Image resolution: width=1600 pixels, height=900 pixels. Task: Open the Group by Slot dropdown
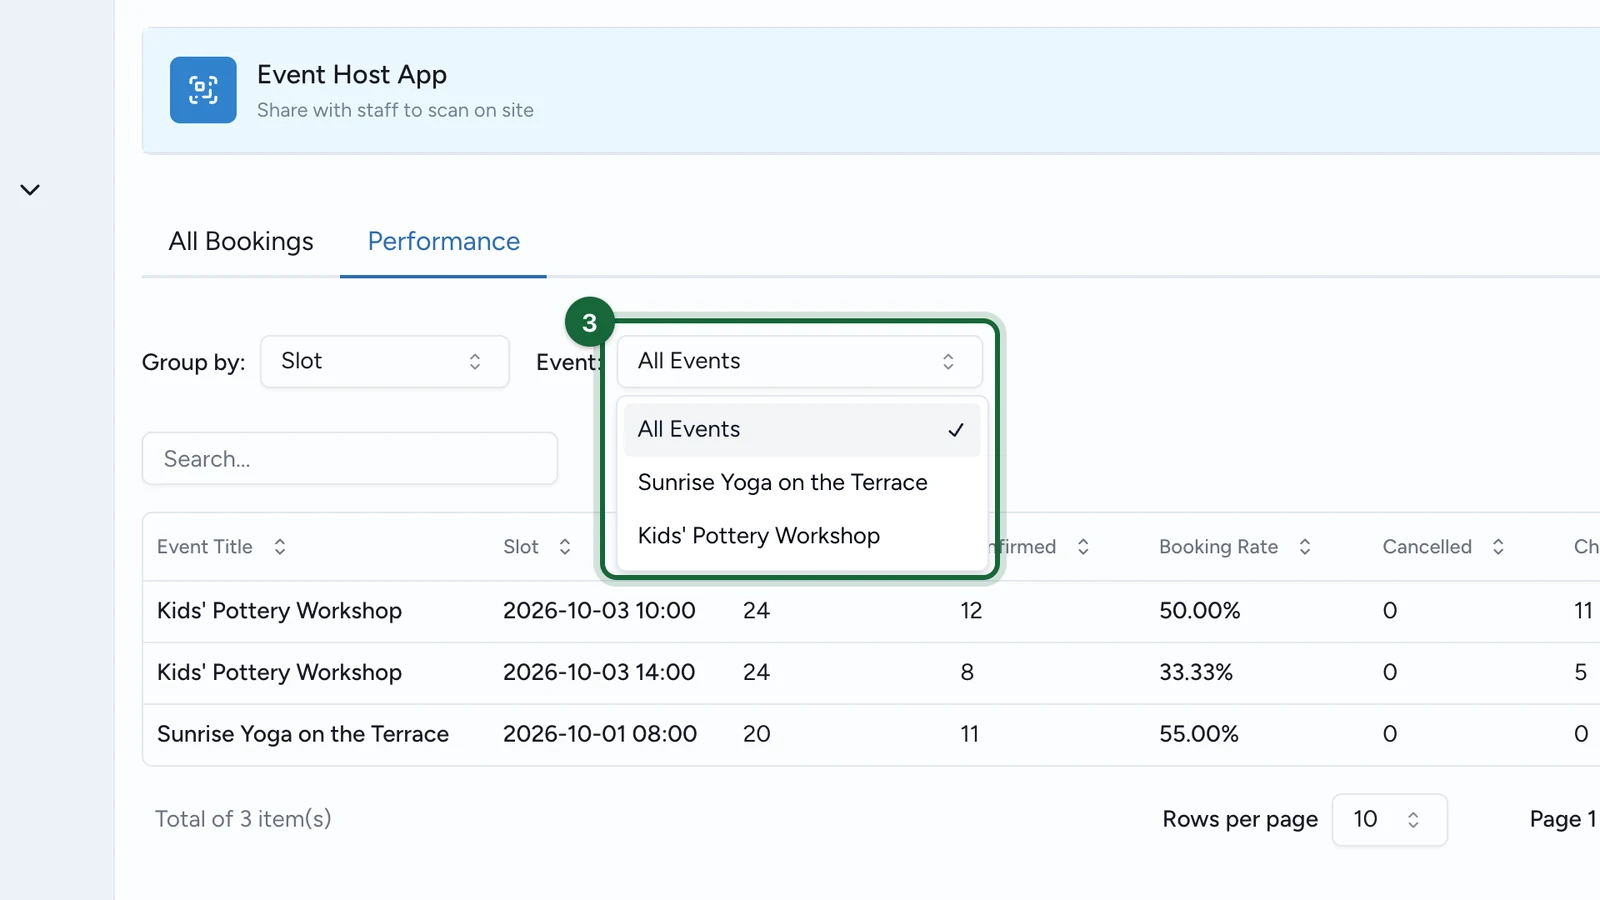click(x=385, y=361)
